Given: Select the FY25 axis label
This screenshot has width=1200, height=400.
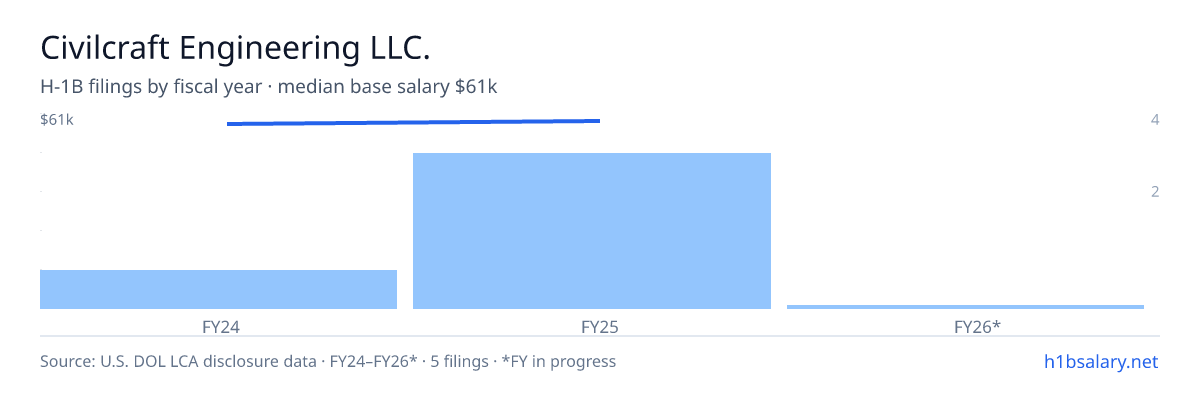Looking at the screenshot, I should pos(592,326).
